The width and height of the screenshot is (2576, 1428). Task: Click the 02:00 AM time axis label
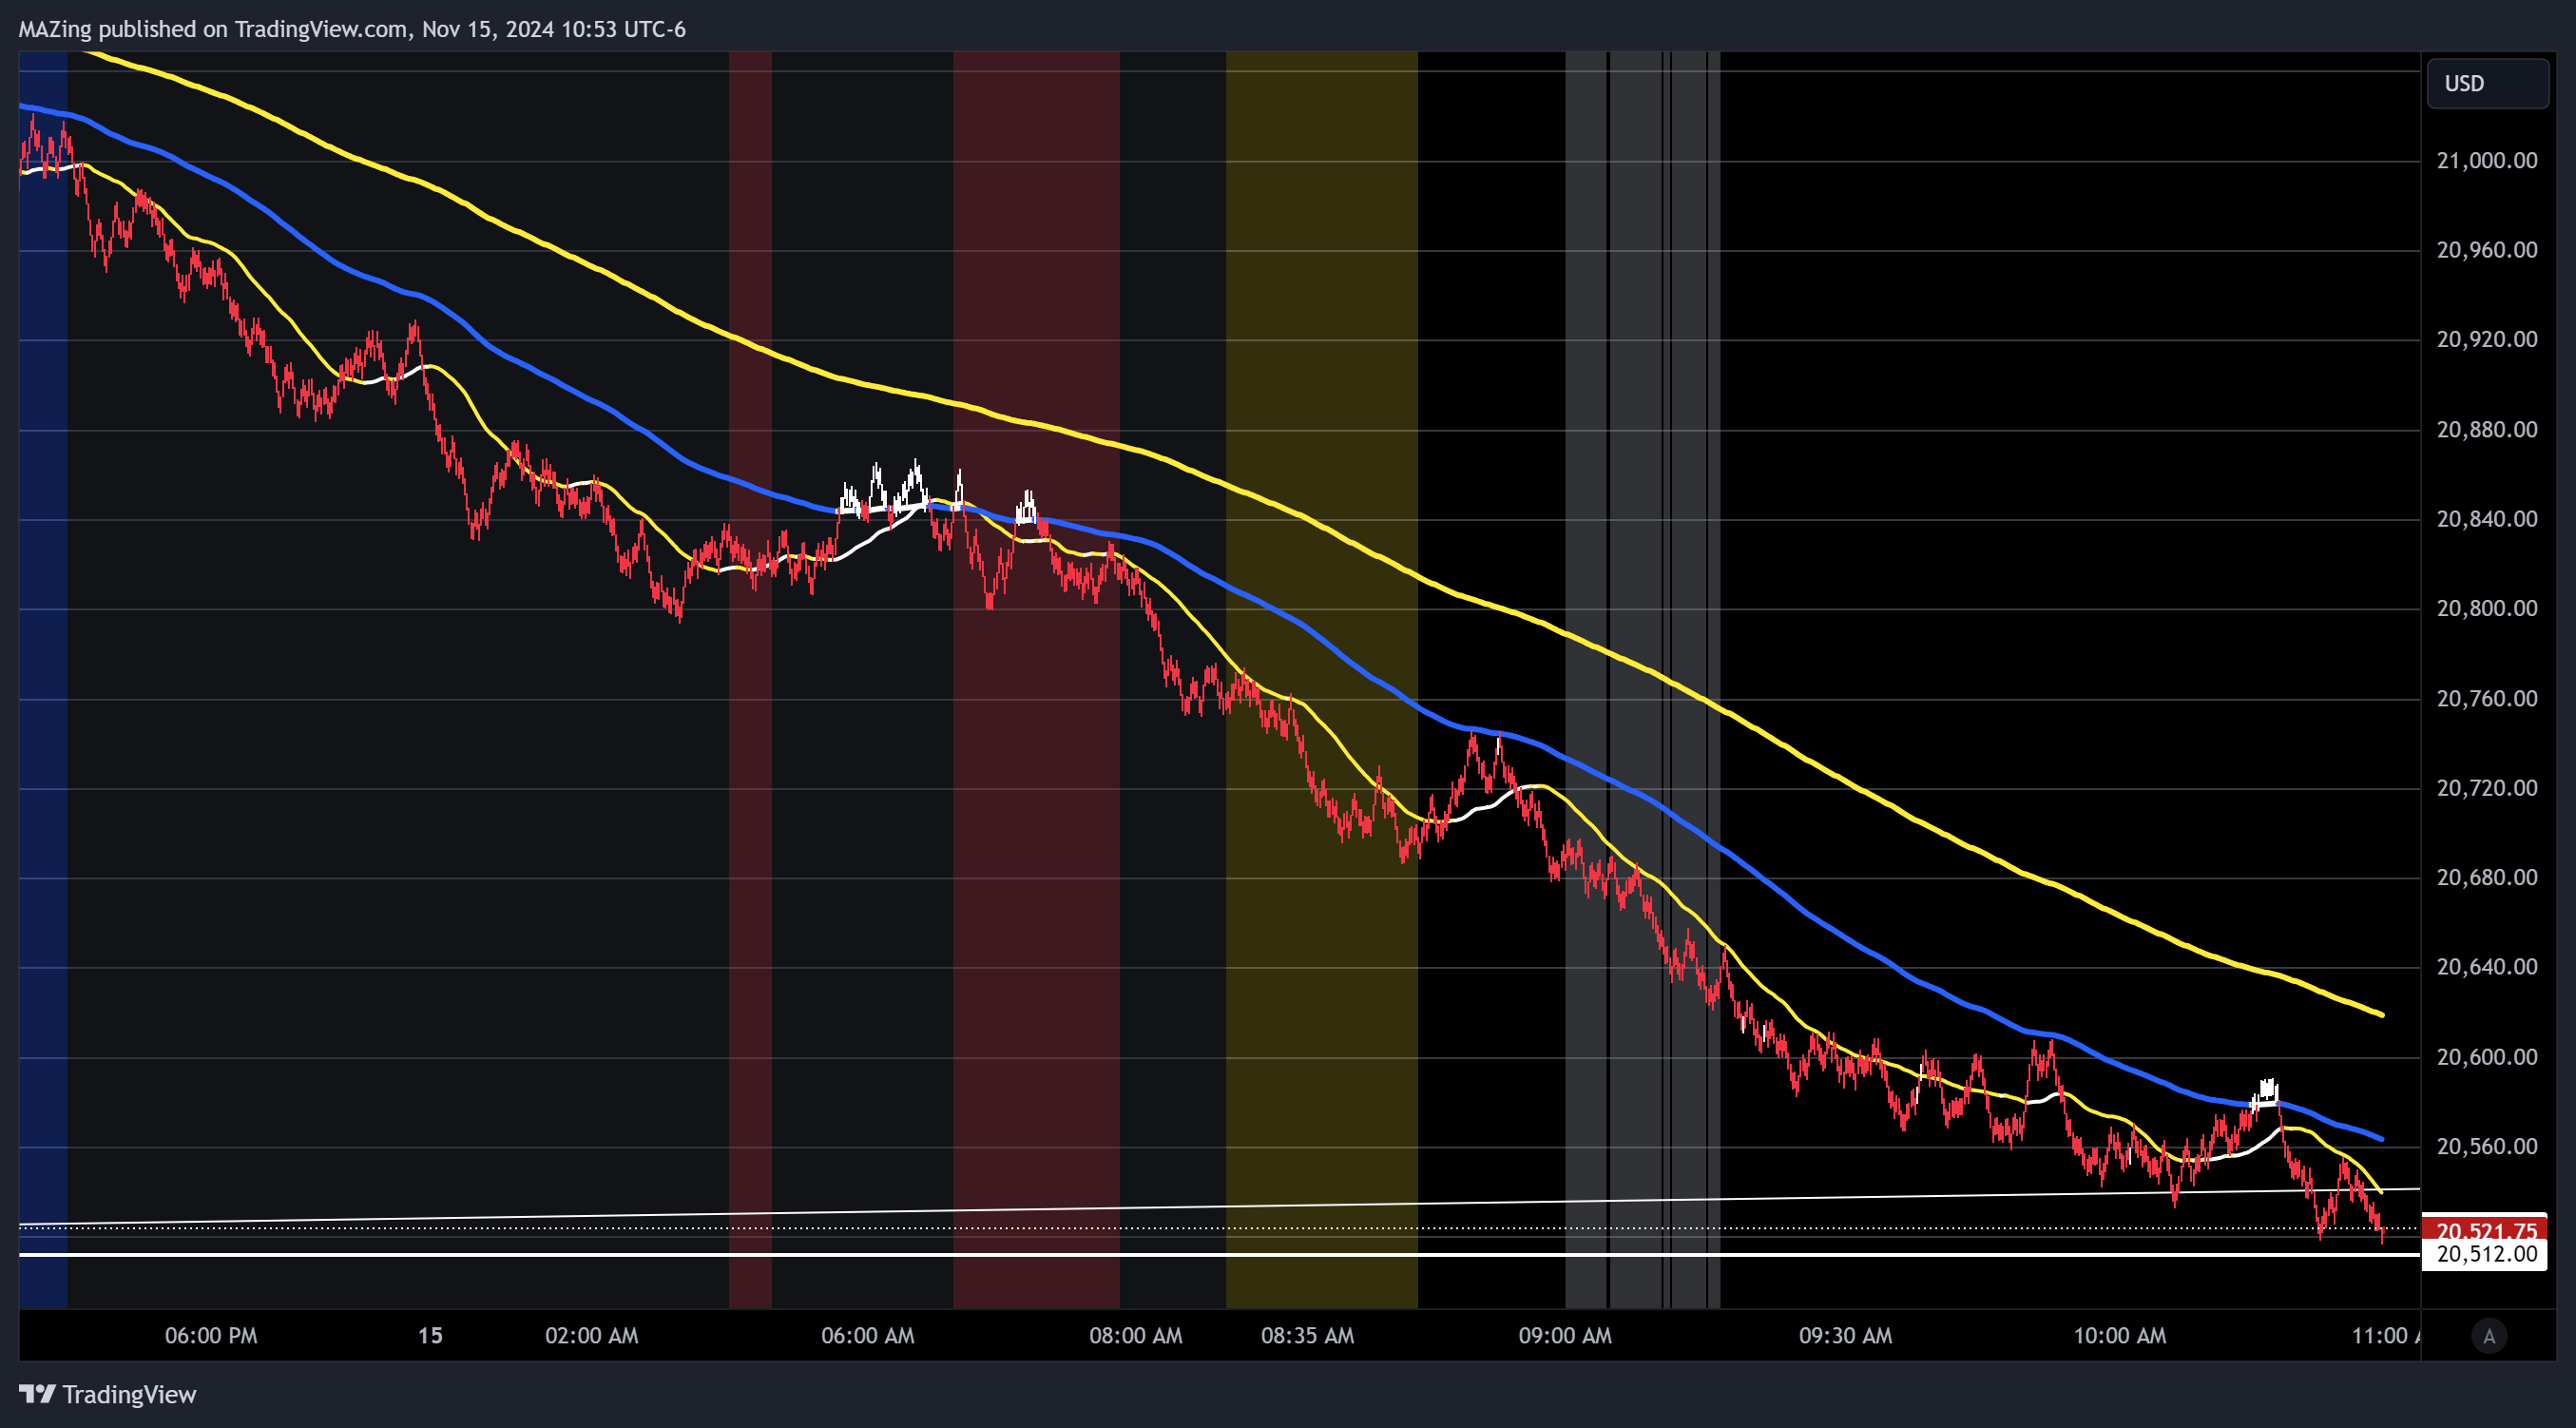(591, 1335)
